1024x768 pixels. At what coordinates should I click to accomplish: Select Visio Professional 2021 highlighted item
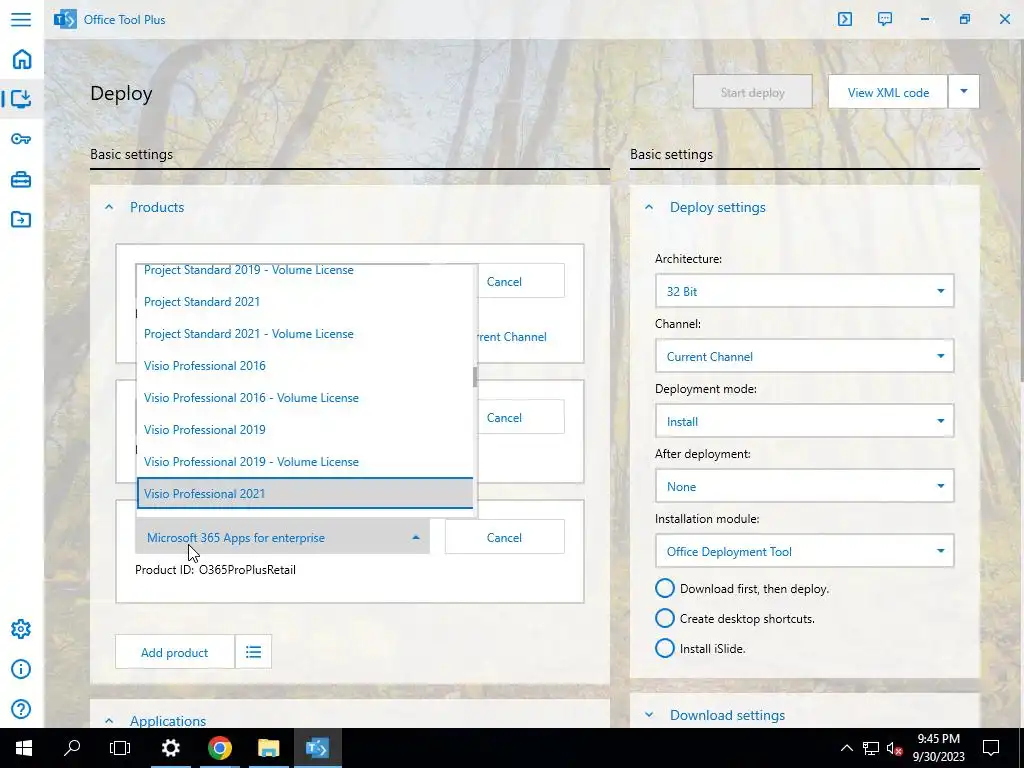click(304, 494)
